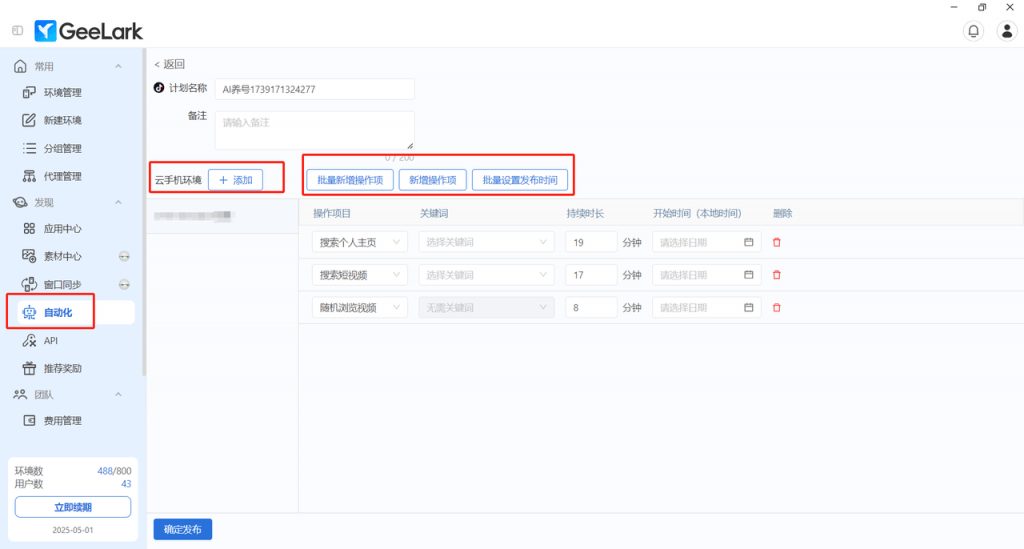Image resolution: width=1024 pixels, height=549 pixels.
Task: Click the notification bell icon
Action: (973, 31)
